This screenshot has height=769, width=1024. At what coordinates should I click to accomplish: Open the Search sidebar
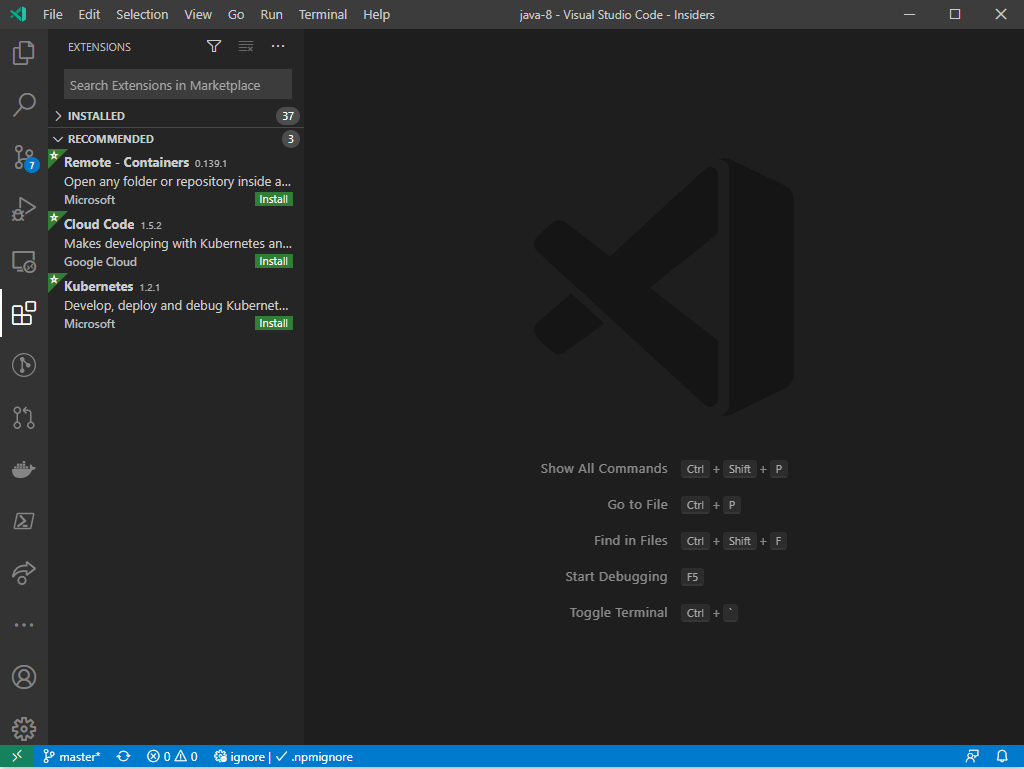pos(23,105)
